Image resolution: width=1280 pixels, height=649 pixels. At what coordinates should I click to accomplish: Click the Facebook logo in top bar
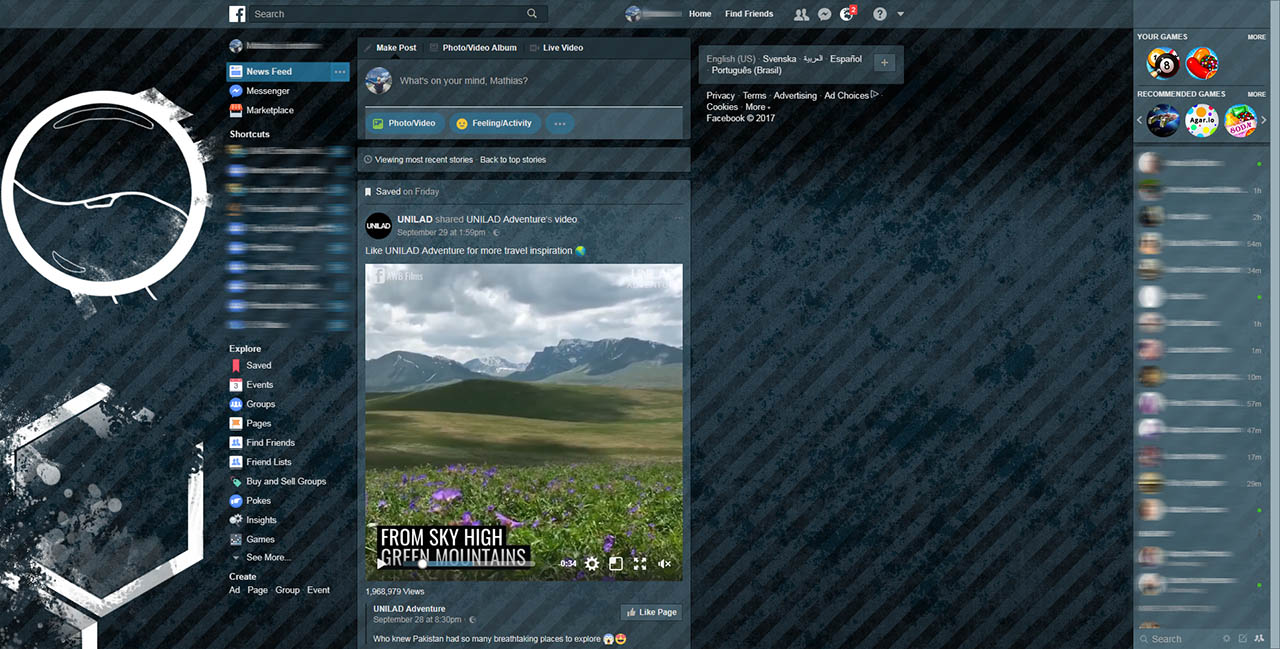tap(237, 14)
